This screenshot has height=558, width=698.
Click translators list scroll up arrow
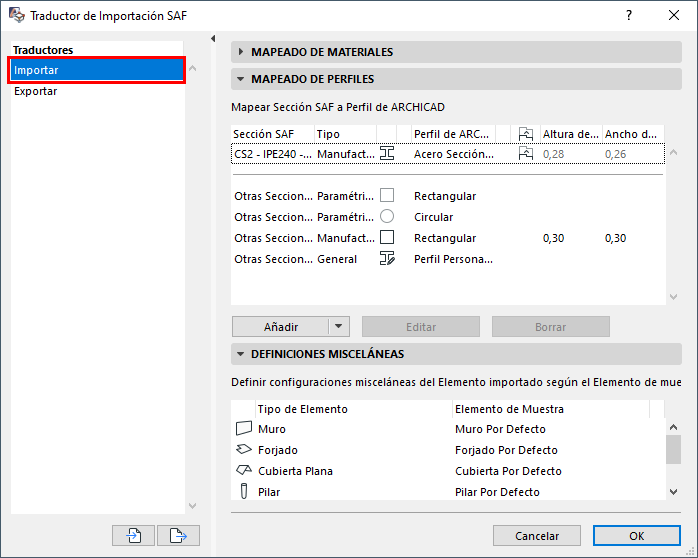pyautogui.click(x=193, y=69)
